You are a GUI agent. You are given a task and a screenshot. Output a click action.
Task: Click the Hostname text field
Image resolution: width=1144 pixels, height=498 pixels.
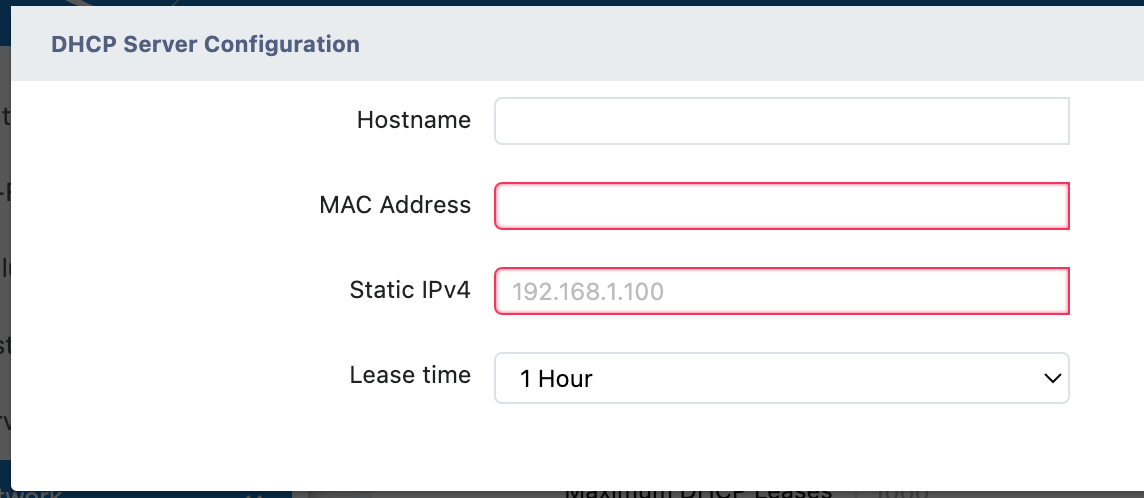781,121
